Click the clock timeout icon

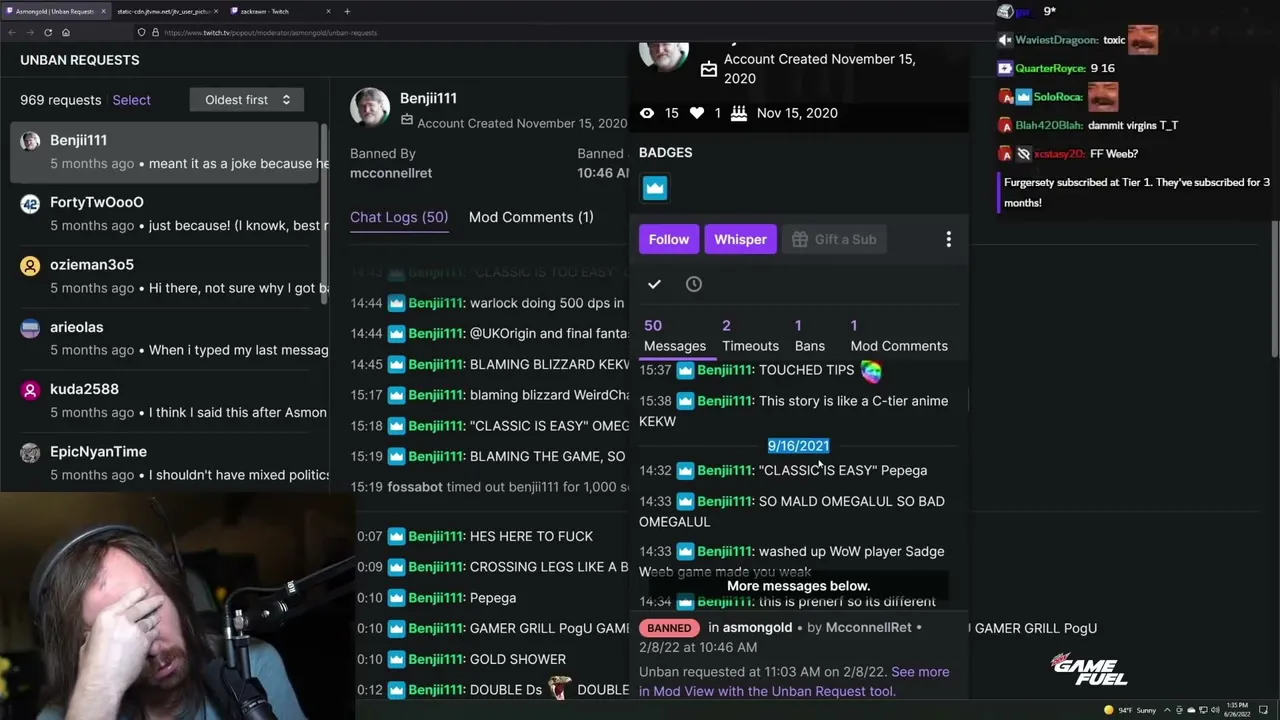694,284
